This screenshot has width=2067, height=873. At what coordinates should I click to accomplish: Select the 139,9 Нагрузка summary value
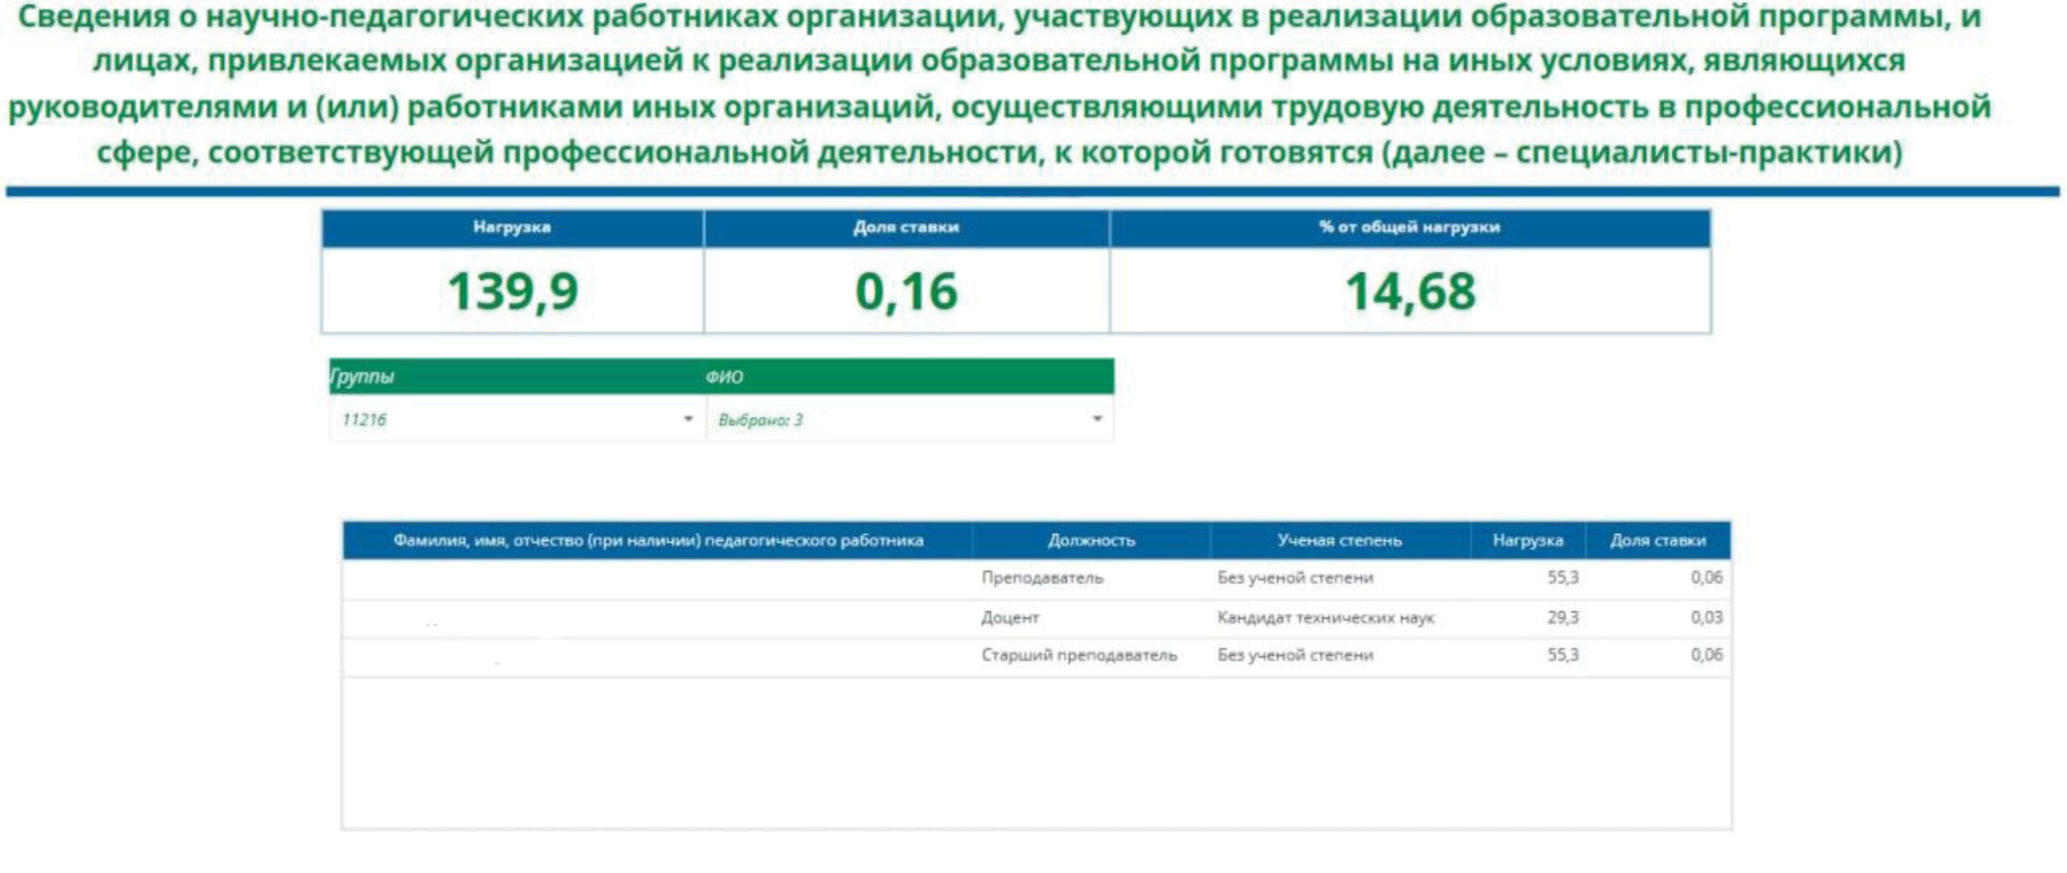pyautogui.click(x=512, y=291)
